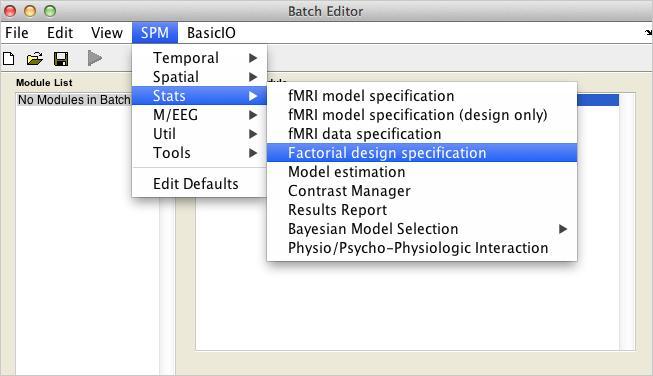Open the Edit menu
Viewport: 653px width, 376px height.
(60, 33)
